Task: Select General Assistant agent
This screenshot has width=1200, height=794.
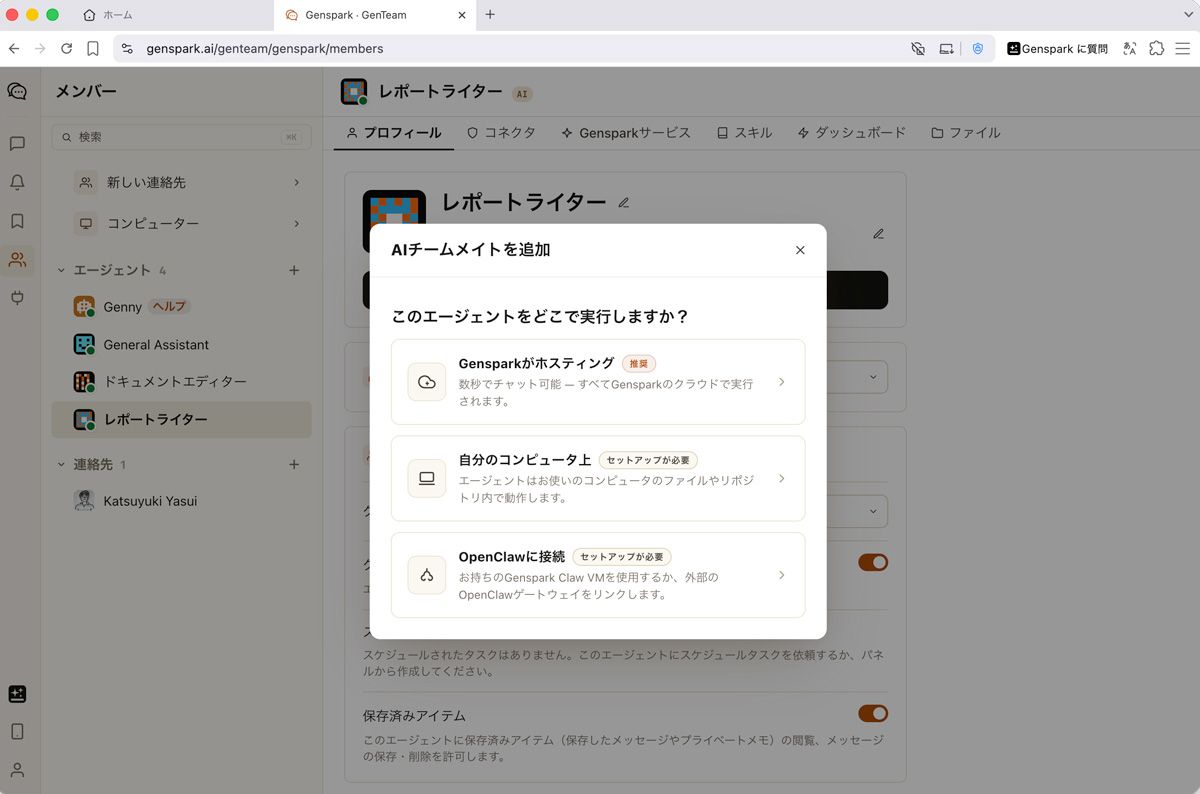Action: pos(182,344)
